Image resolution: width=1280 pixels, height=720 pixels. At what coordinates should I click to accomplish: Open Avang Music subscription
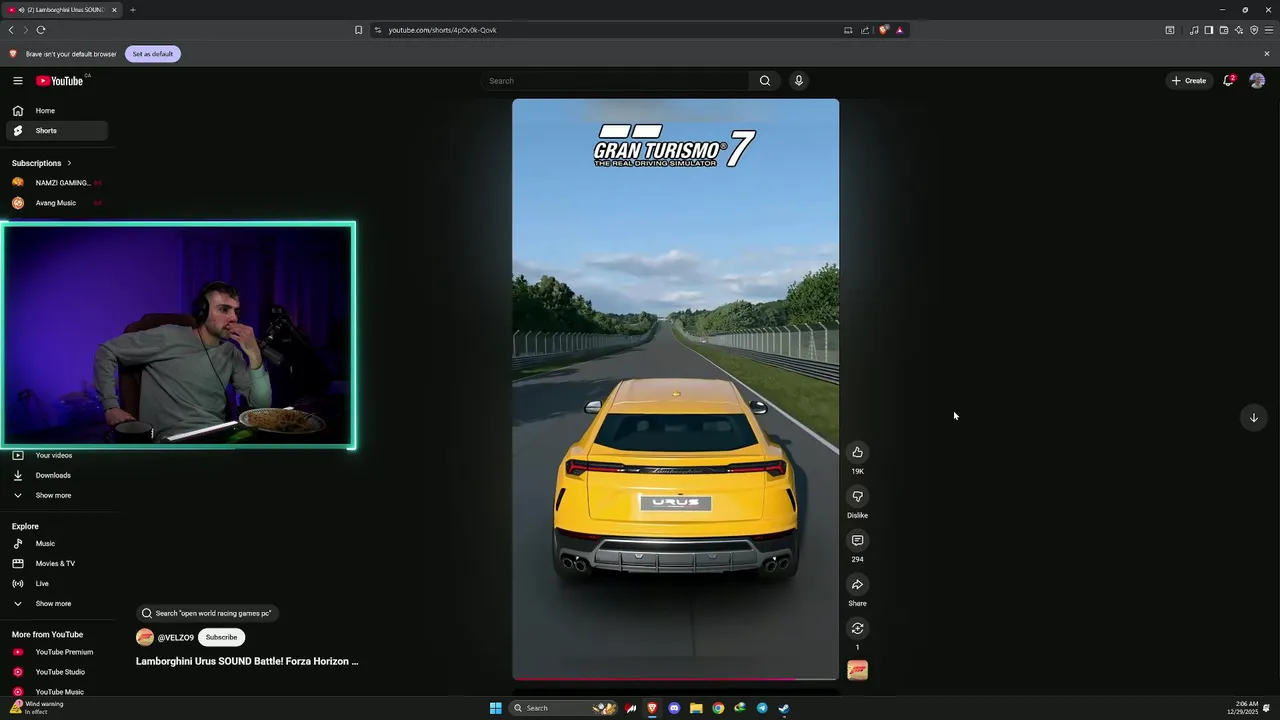(x=57, y=203)
